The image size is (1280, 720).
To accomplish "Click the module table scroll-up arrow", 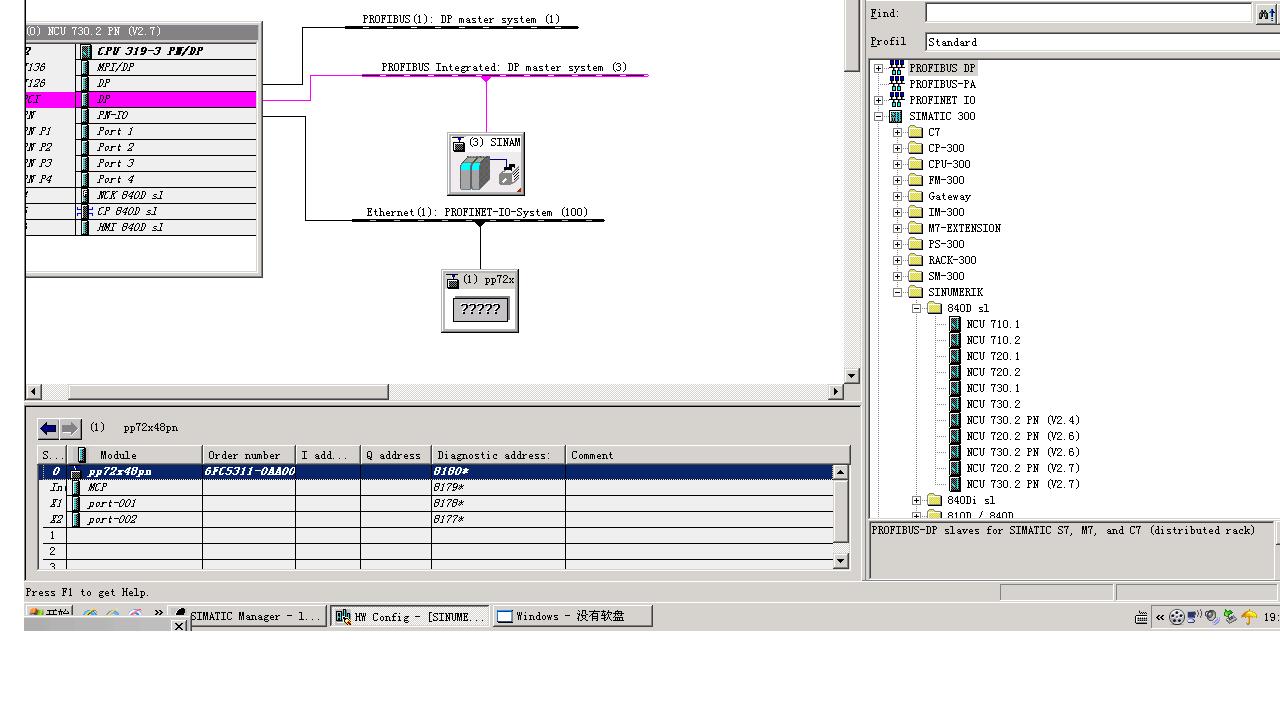I will 841,472.
